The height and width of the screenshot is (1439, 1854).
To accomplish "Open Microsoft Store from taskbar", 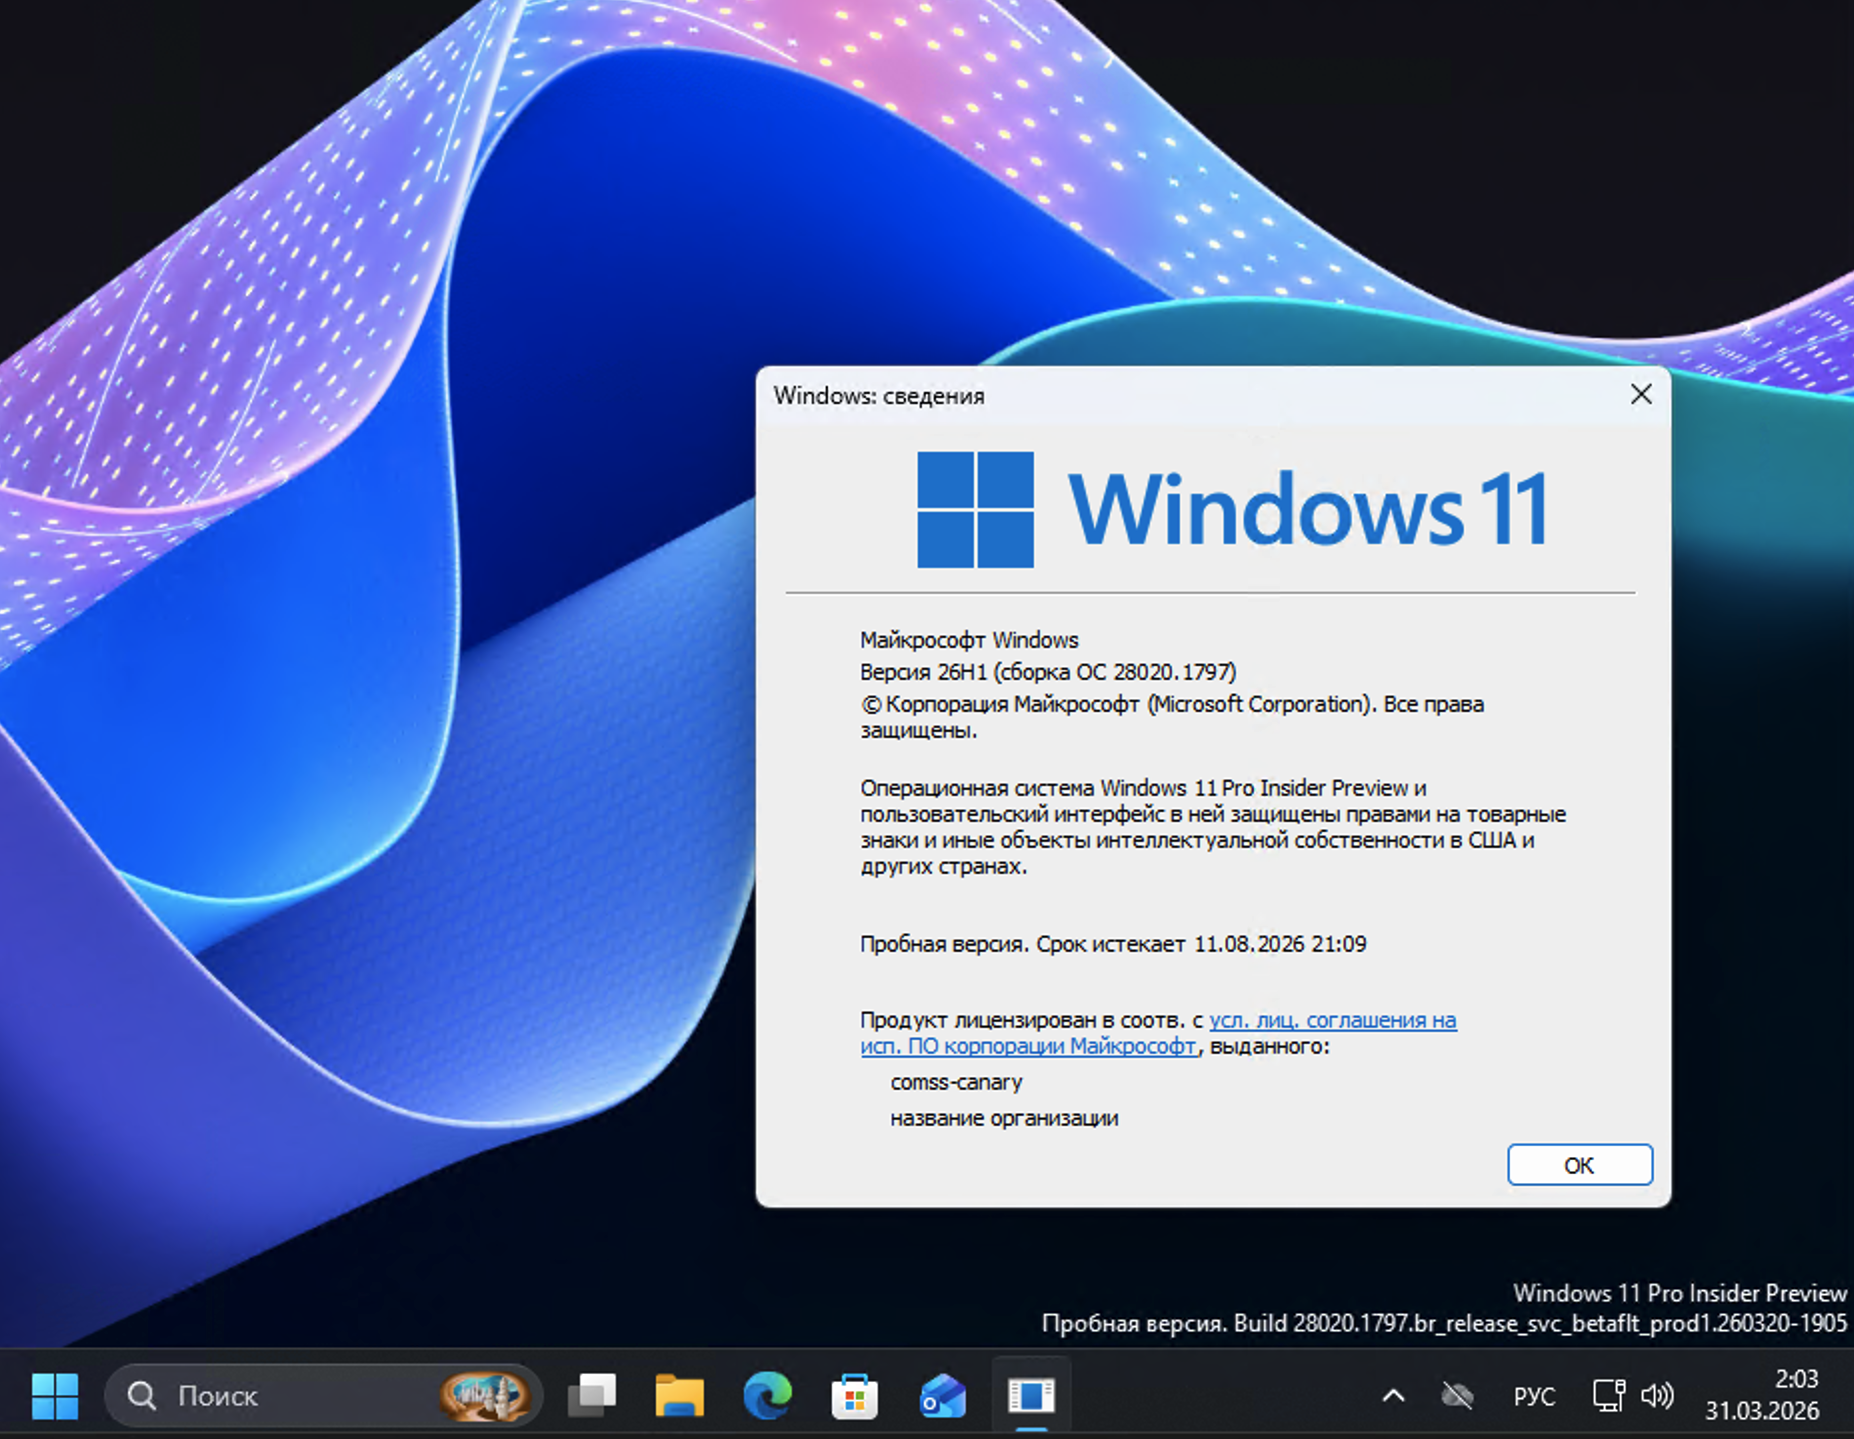I will tap(855, 1396).
